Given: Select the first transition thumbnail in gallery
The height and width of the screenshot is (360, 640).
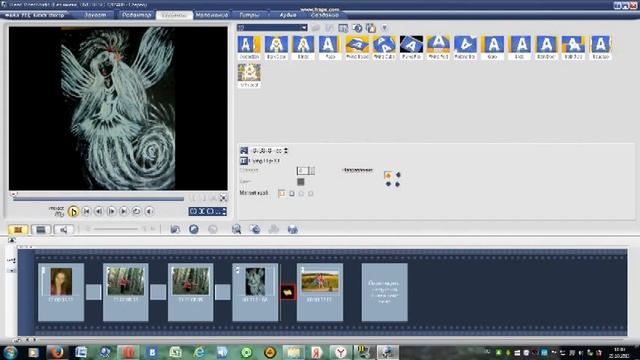Looking at the screenshot, I should [249, 47].
